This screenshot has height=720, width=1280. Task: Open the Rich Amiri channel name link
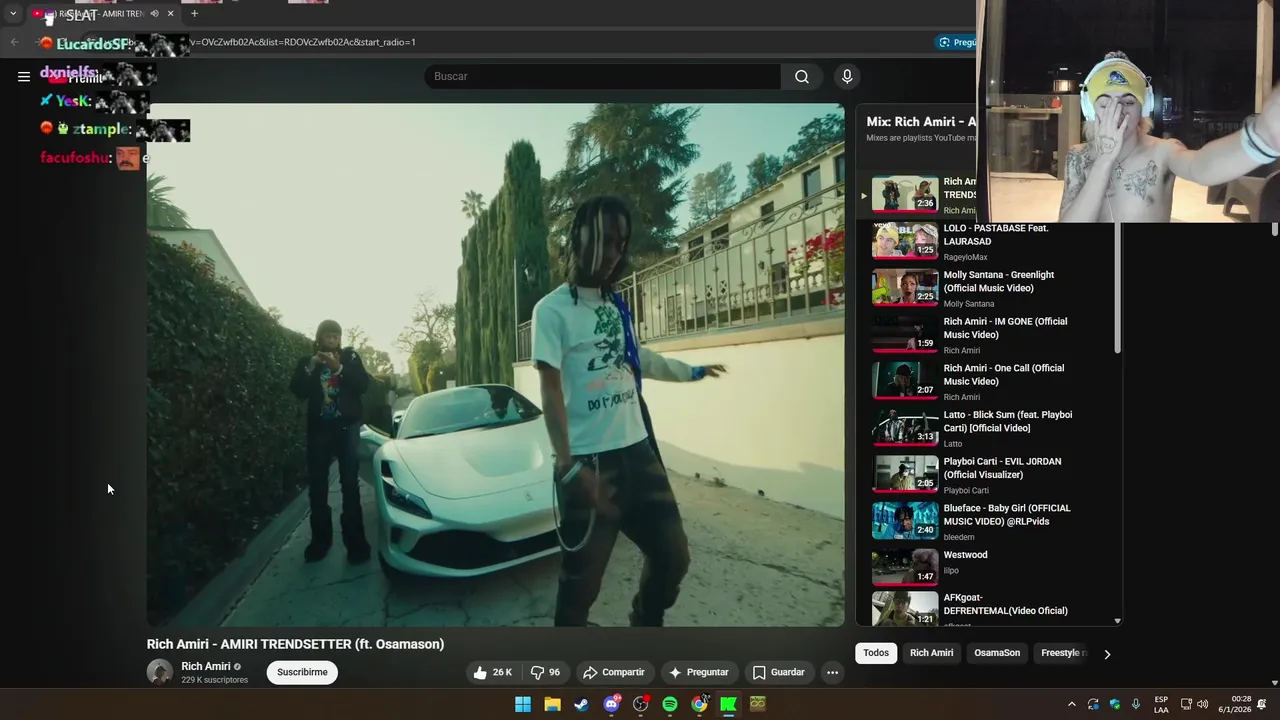[x=205, y=666]
